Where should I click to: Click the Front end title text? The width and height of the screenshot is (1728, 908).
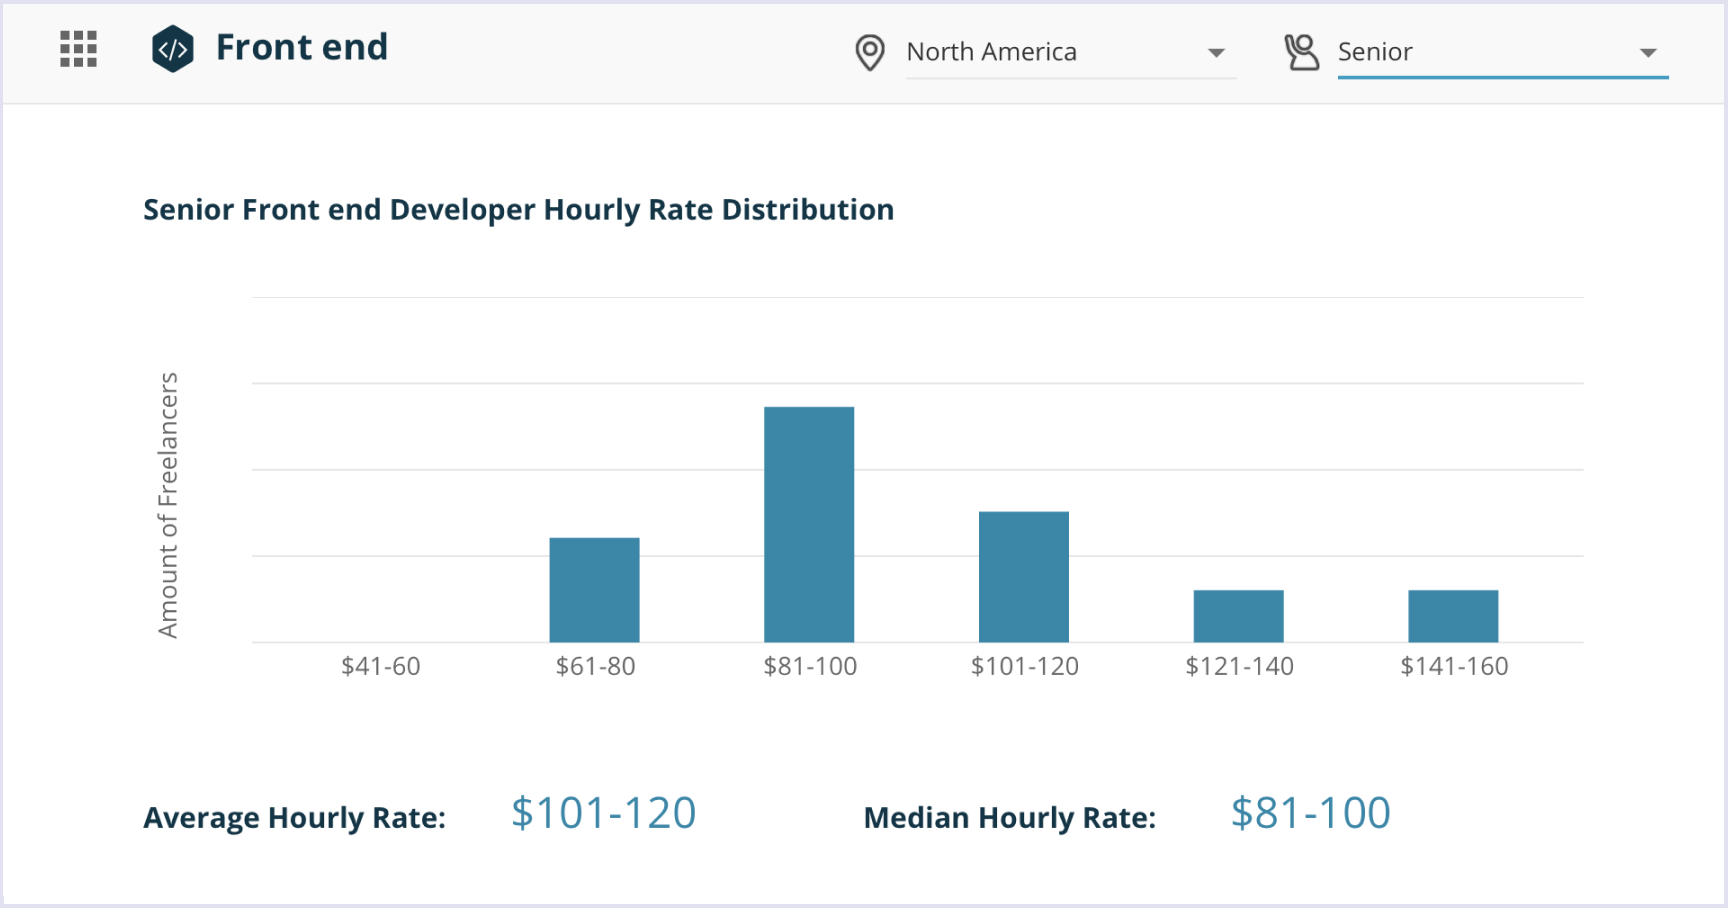[x=302, y=47]
